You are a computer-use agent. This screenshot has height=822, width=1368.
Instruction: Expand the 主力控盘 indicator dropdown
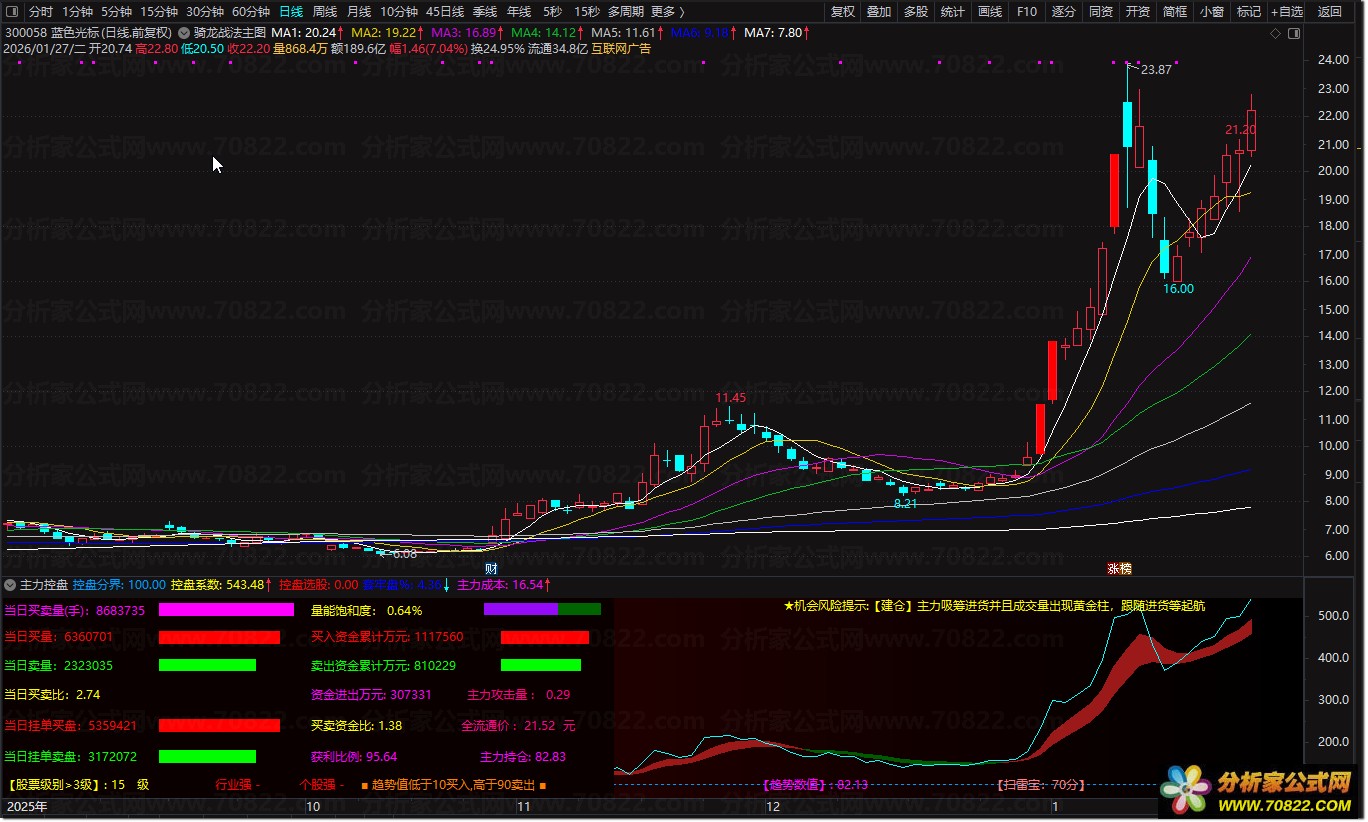coord(10,584)
